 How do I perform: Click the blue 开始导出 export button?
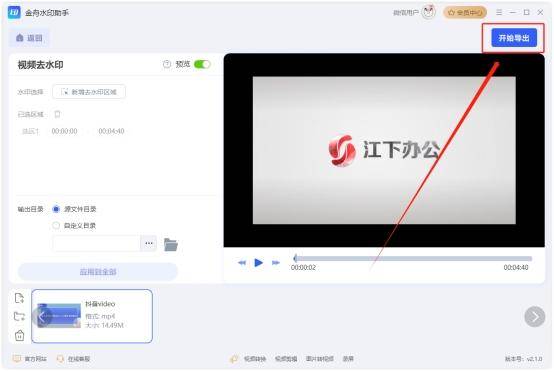pos(514,38)
